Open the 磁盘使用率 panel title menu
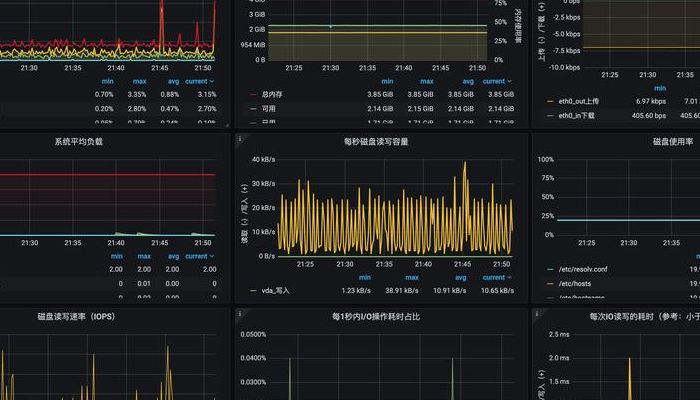700x400 pixels. [673, 142]
